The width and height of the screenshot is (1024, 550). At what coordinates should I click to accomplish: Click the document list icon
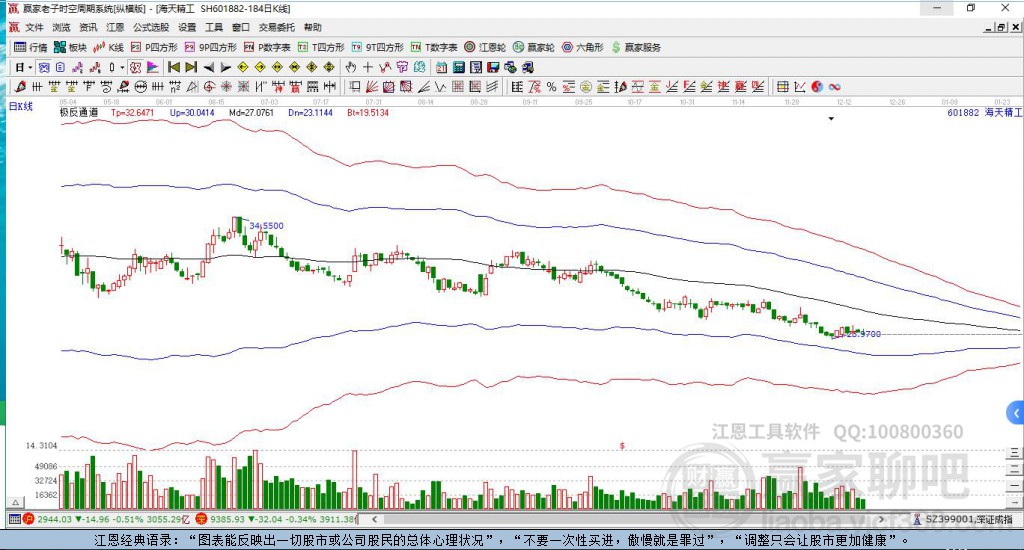[x=60, y=67]
